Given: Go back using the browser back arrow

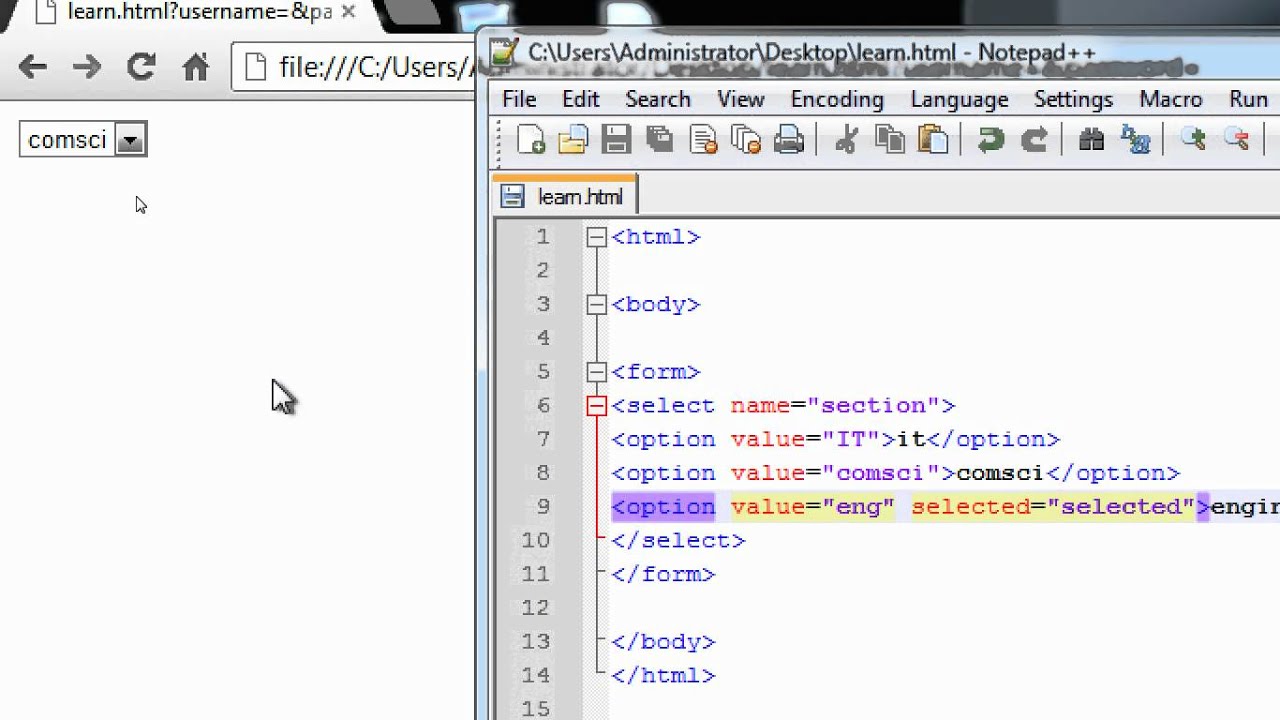Looking at the screenshot, I should (33, 67).
